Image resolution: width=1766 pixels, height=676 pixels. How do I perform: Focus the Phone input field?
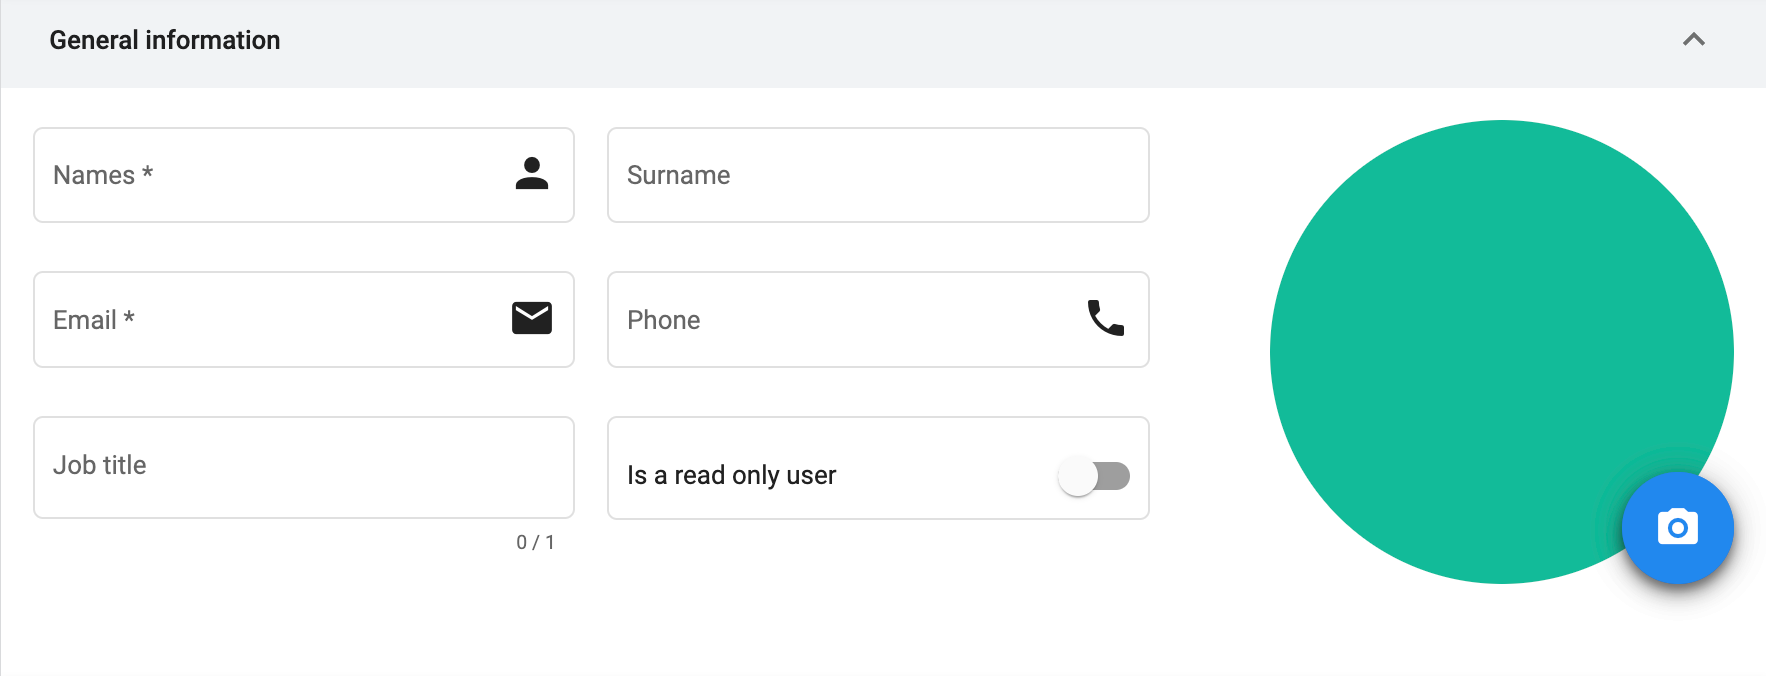click(878, 319)
